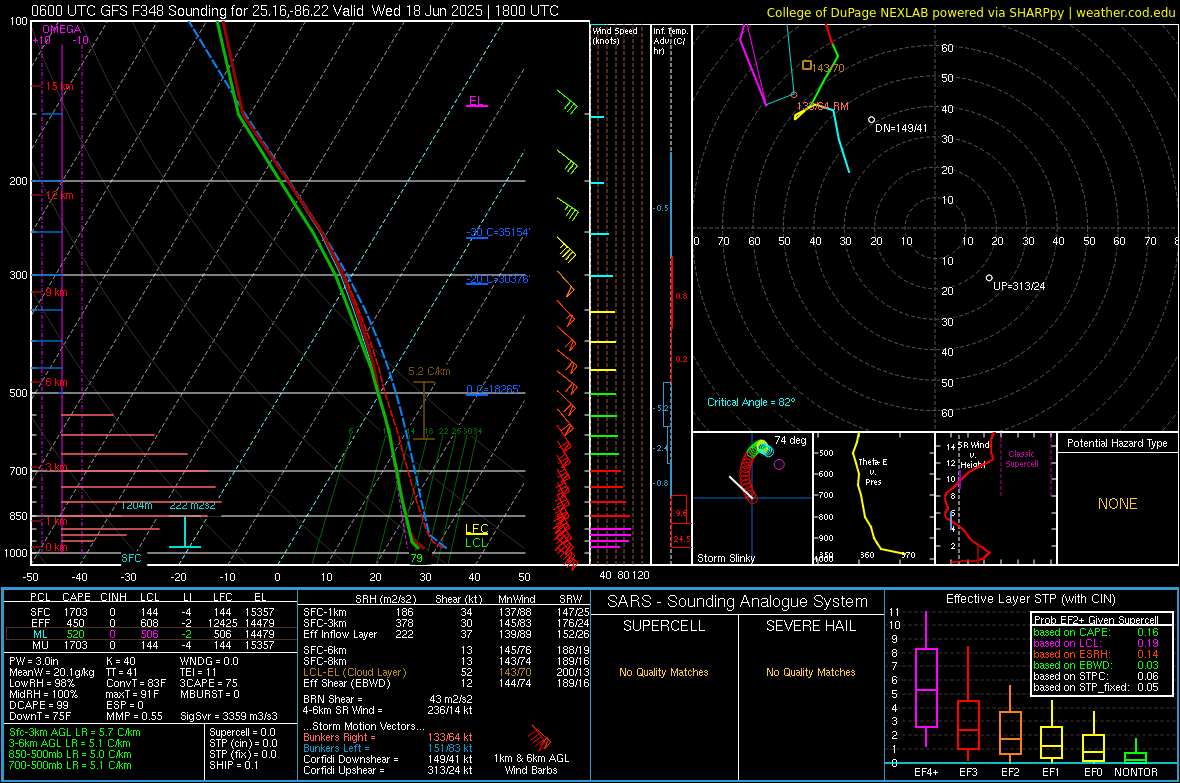
Task: Click the SUPERCELL column heading in SARS
Action: tap(664, 626)
